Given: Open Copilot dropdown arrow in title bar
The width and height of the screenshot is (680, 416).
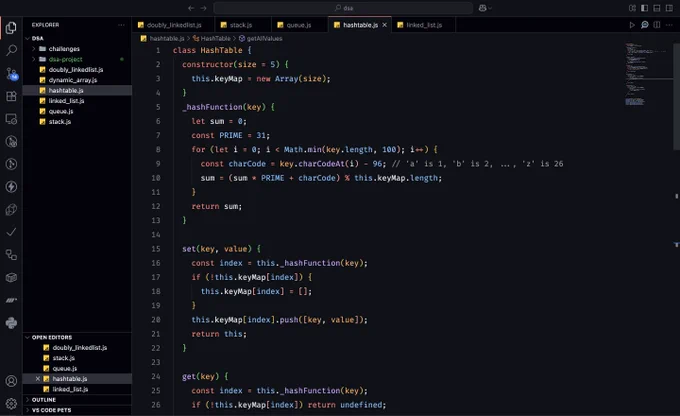Looking at the screenshot, I should point(490,8).
